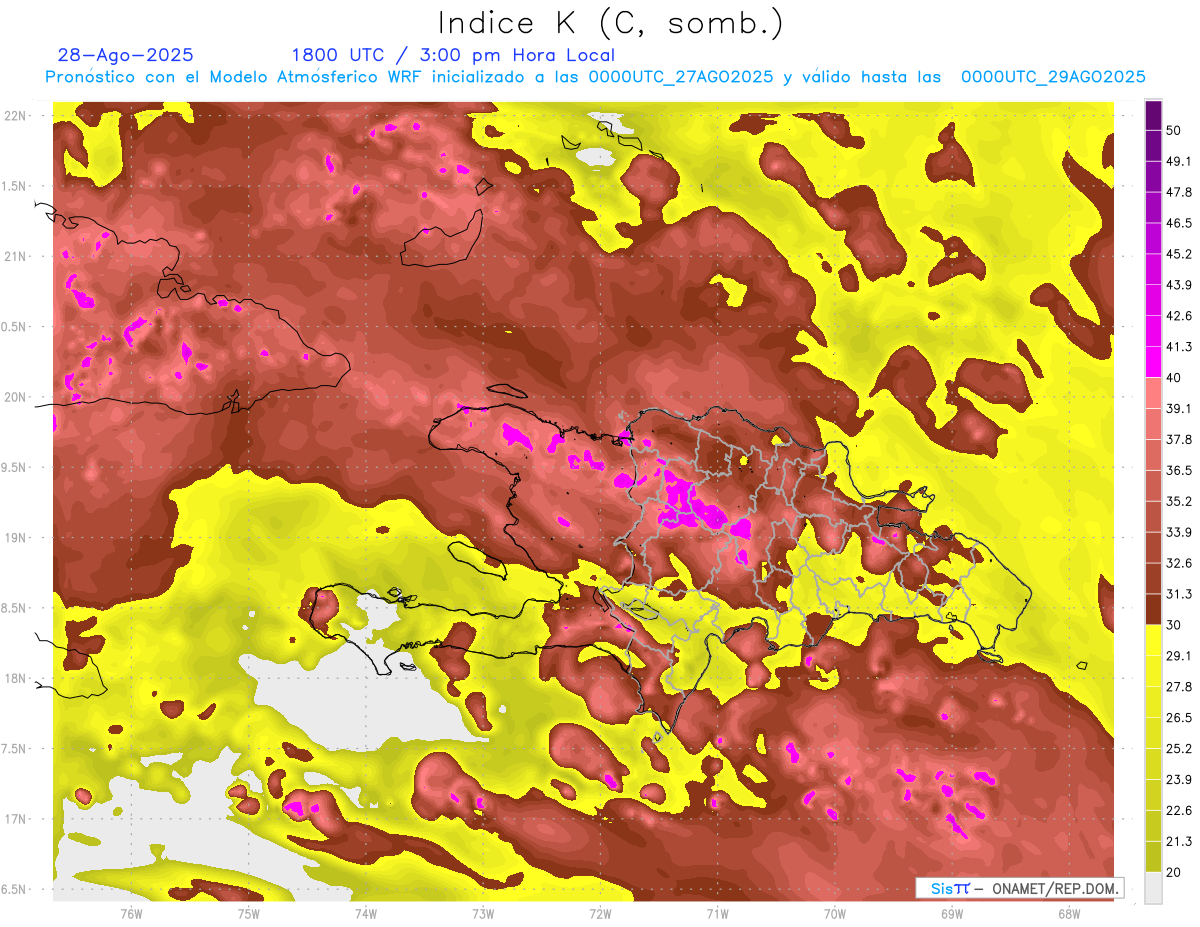Click the 74W longitude label

pos(365,913)
